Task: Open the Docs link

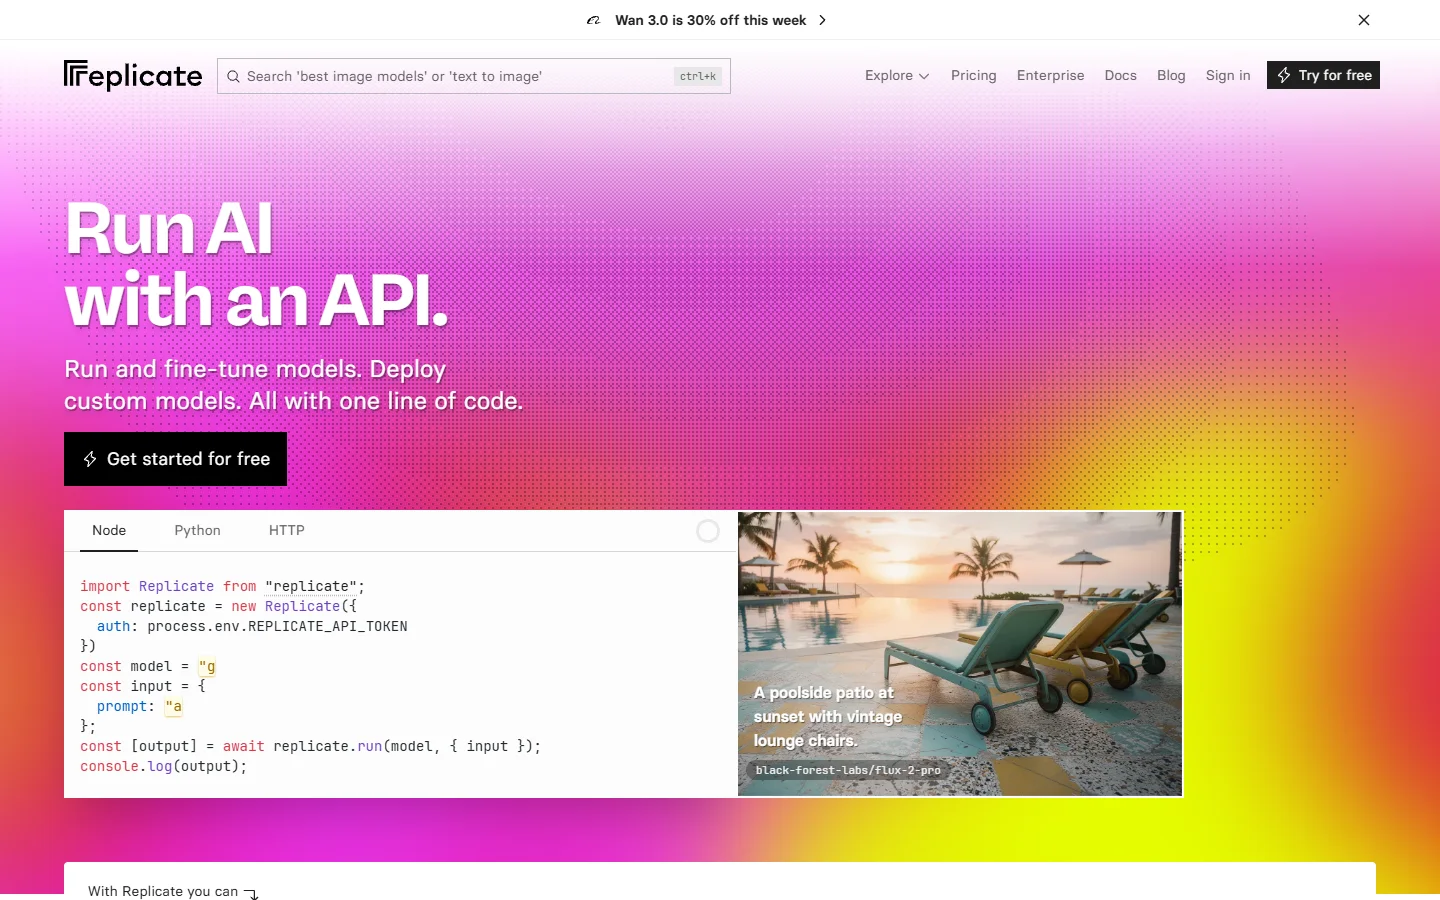Action: 1120,75
